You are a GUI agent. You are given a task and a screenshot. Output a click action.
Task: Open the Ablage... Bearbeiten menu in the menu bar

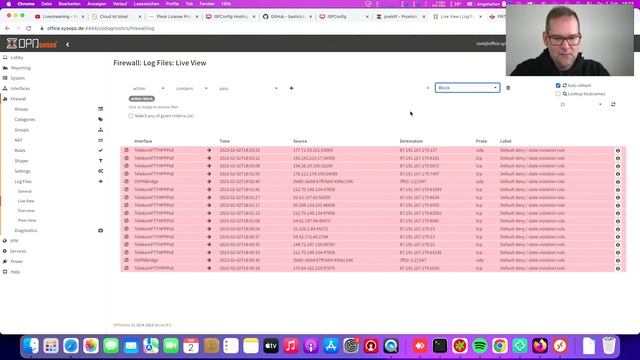(69, 4)
